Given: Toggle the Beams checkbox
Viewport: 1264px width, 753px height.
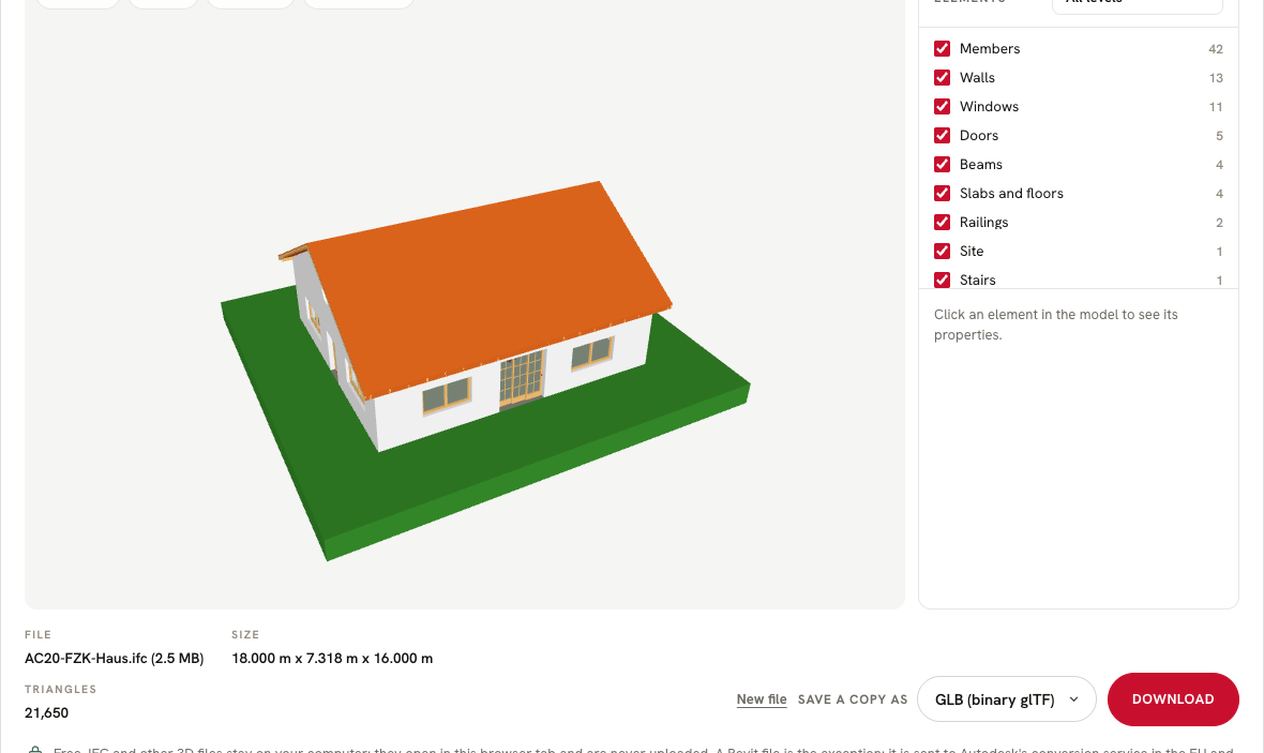Looking at the screenshot, I should point(942,165).
